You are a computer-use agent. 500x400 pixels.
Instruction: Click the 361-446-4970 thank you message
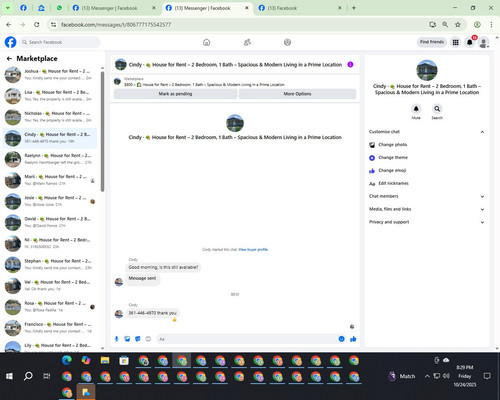click(x=153, y=313)
